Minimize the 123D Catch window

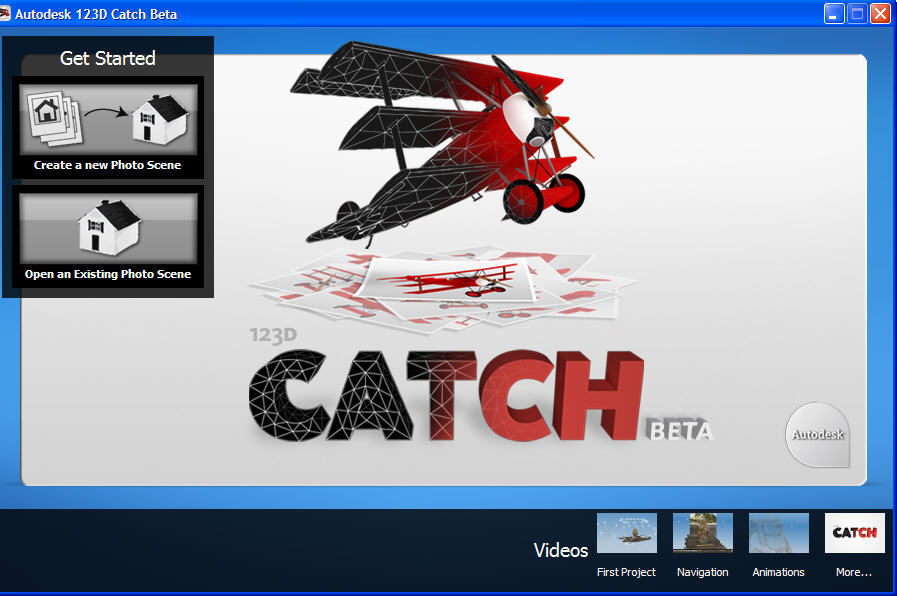tap(834, 14)
